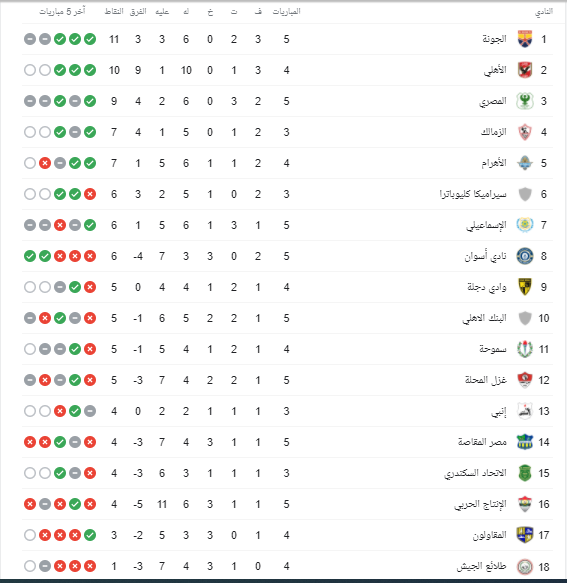Click Al Ahram's red loss indicator

[45, 163]
